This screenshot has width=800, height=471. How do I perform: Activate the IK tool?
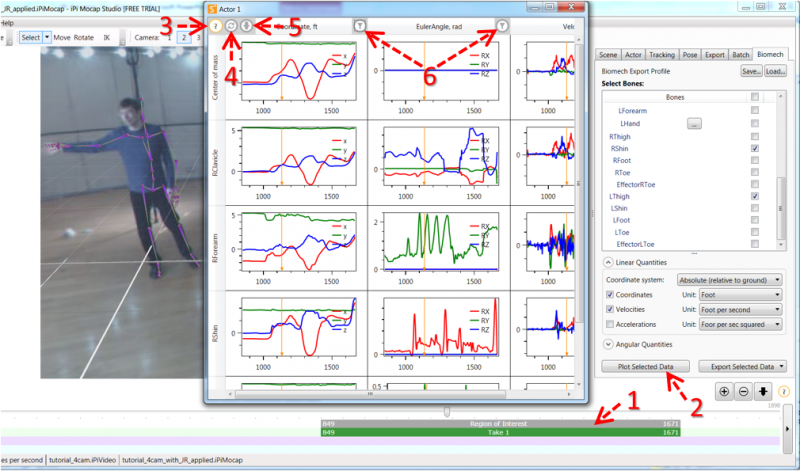pos(107,37)
